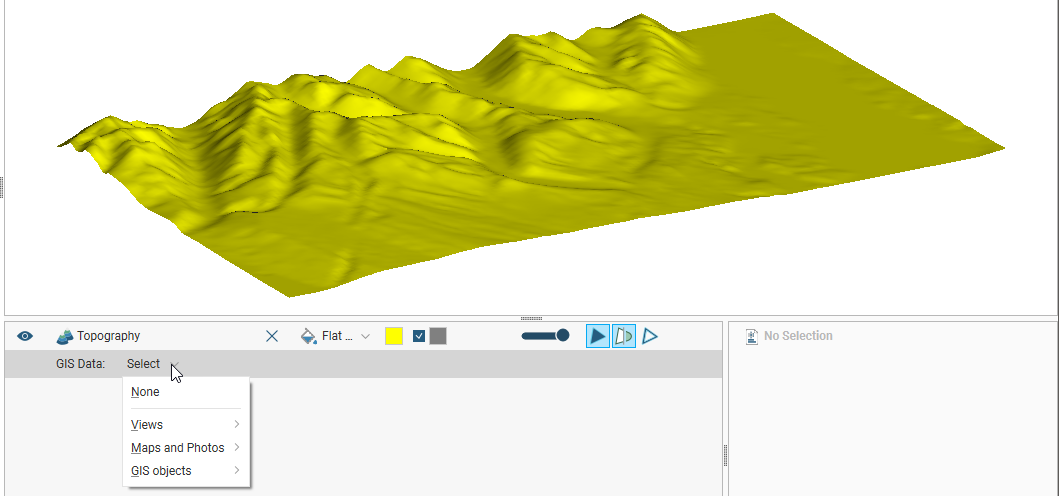Adjust the opacity slider handle
This screenshot has height=496, width=1059.
[x=562, y=336]
